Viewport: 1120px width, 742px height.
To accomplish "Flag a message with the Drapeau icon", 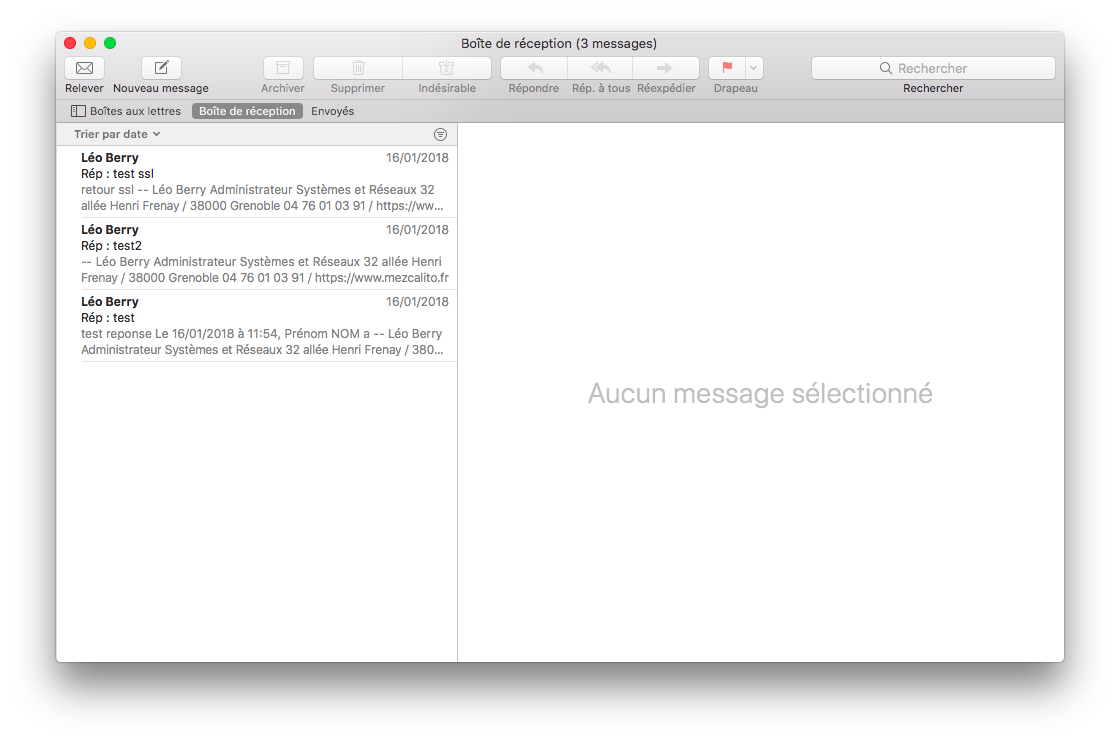I will click(725, 68).
